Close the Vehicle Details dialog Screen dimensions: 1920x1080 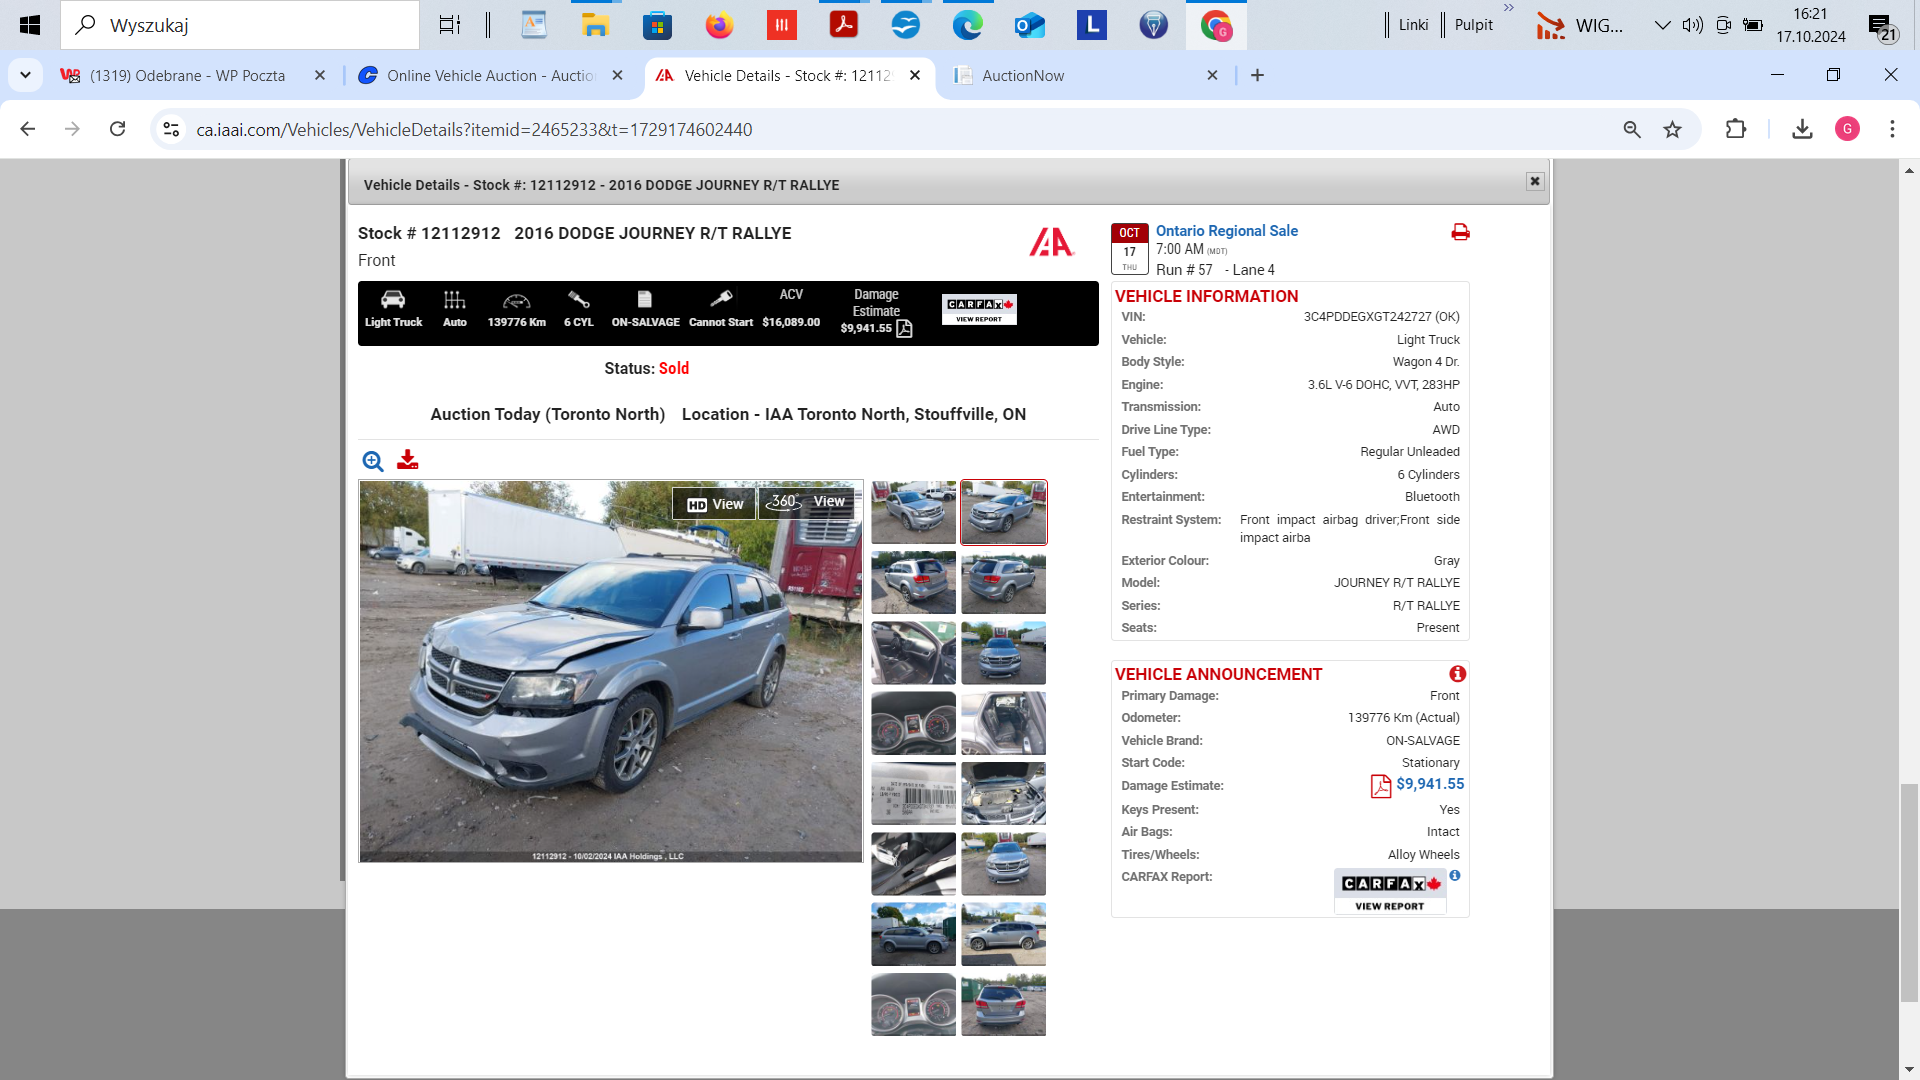1535,181
